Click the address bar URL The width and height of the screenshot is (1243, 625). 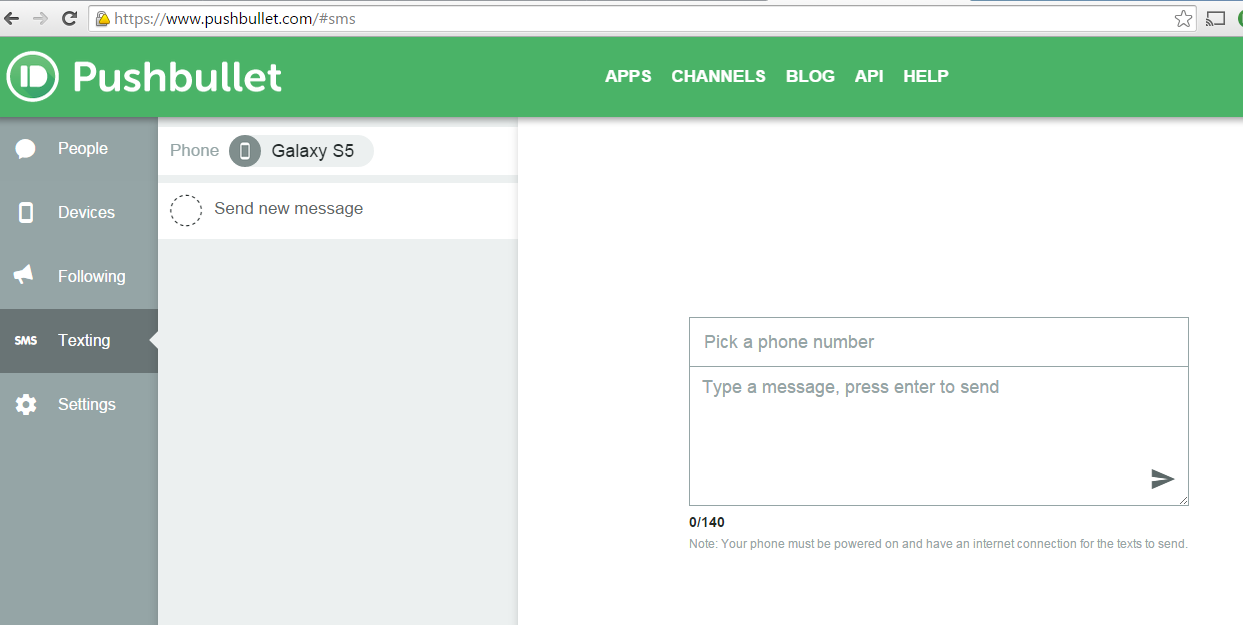tap(235, 19)
